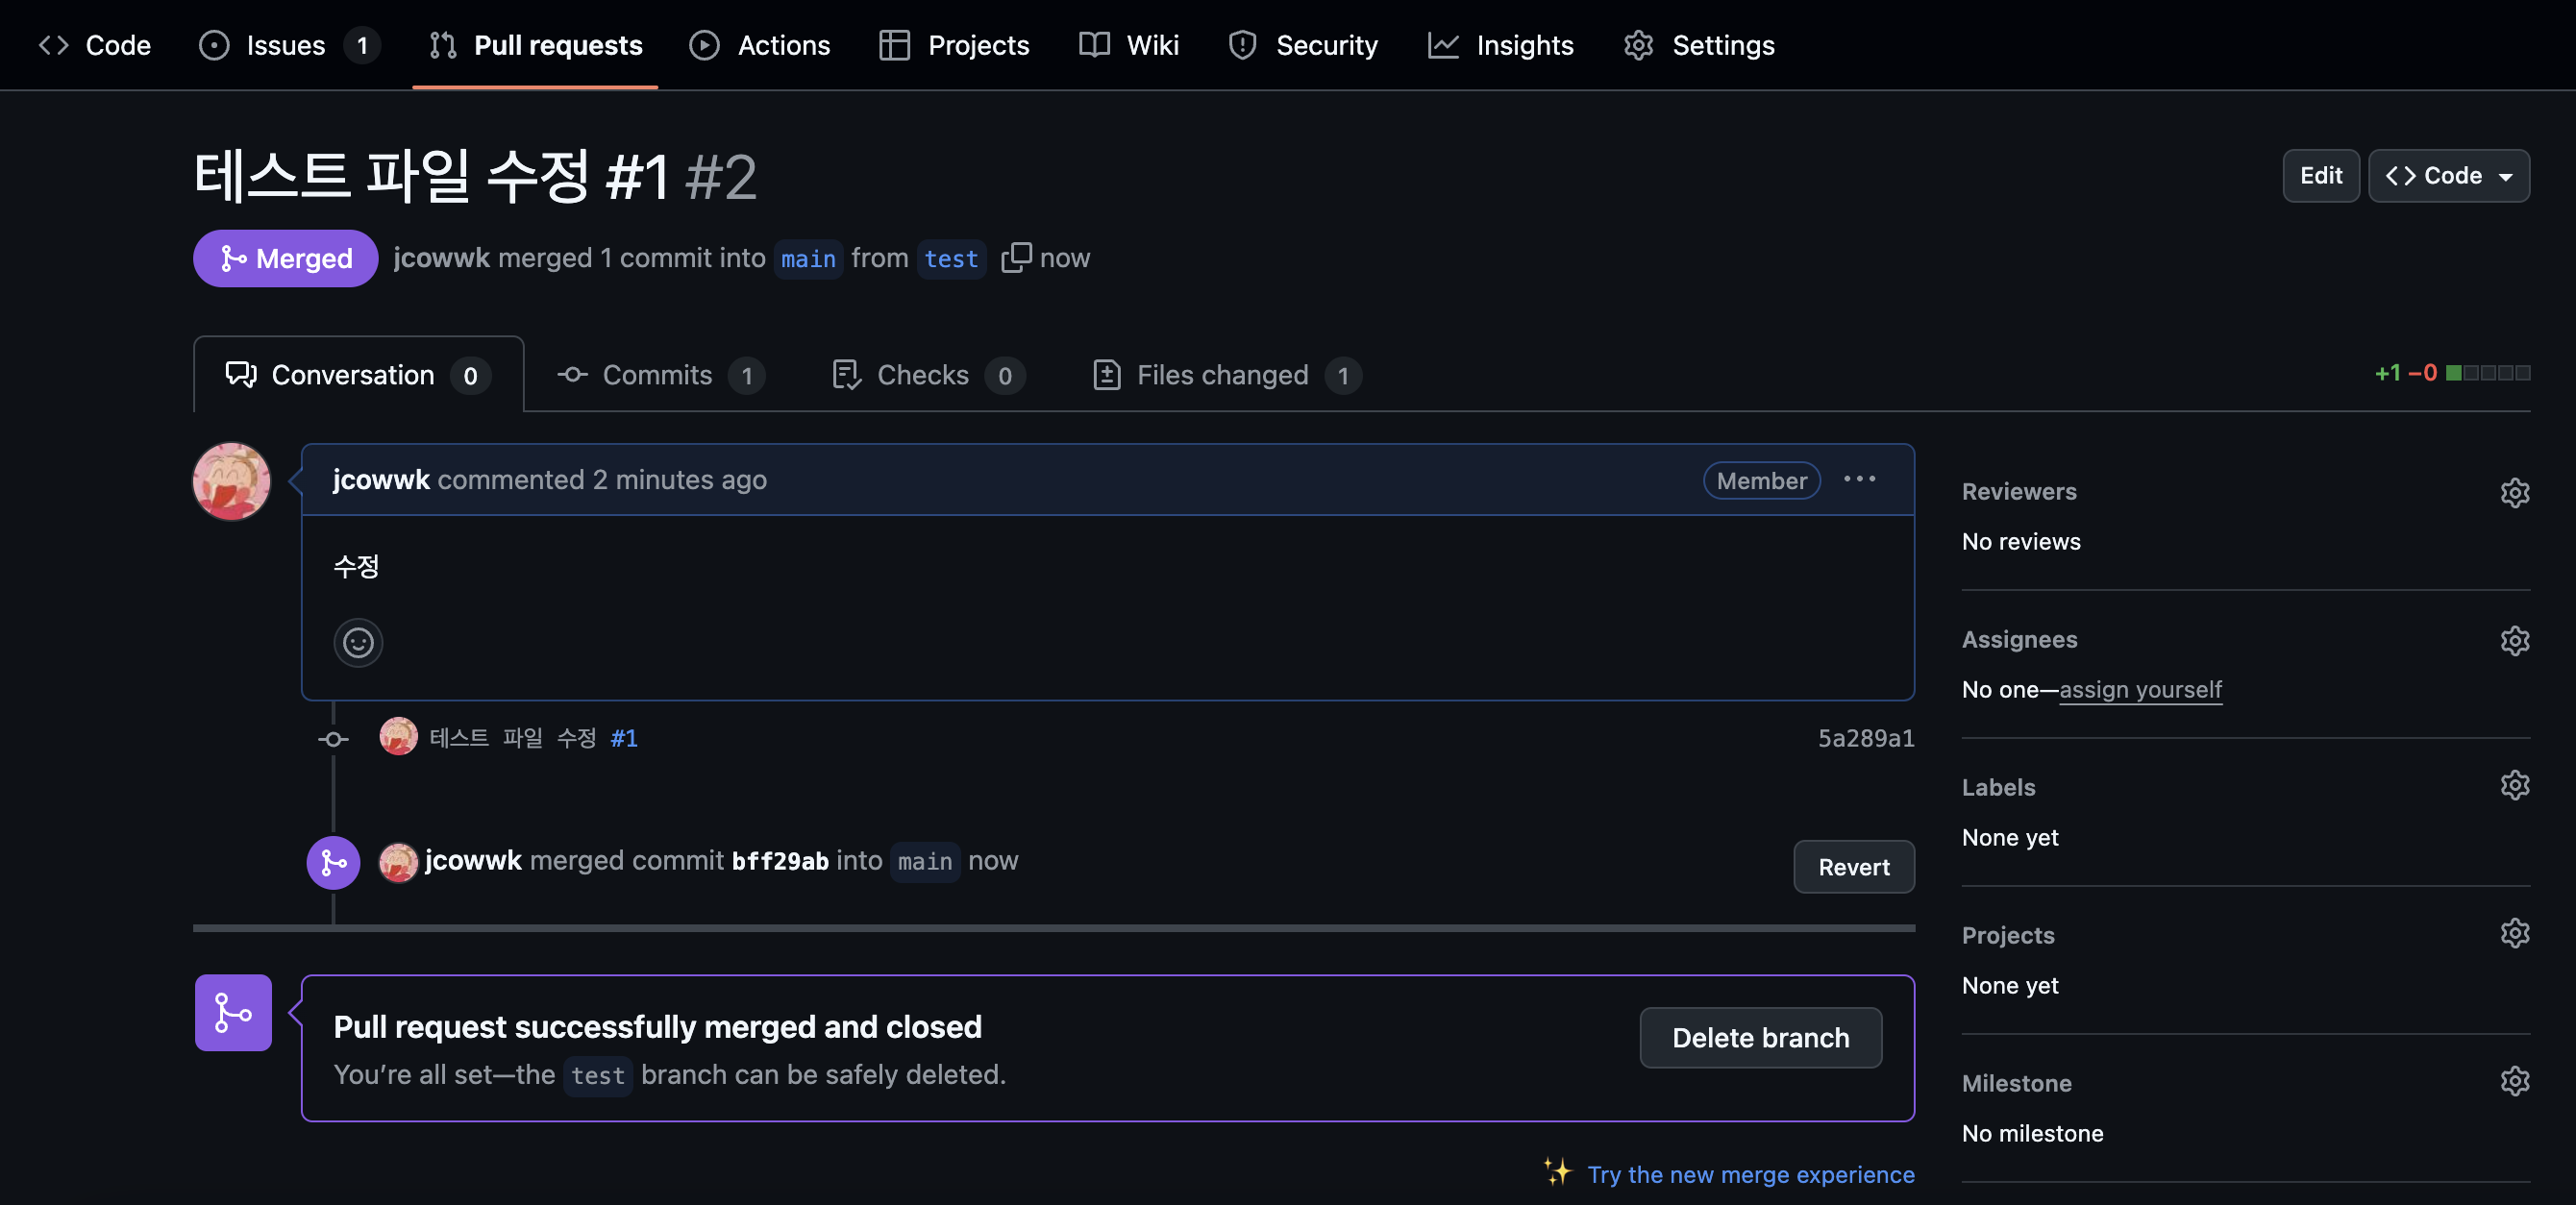Screen dimensions: 2576x1205
Task: Add a reaction with the smiley icon
Action: coord(358,642)
